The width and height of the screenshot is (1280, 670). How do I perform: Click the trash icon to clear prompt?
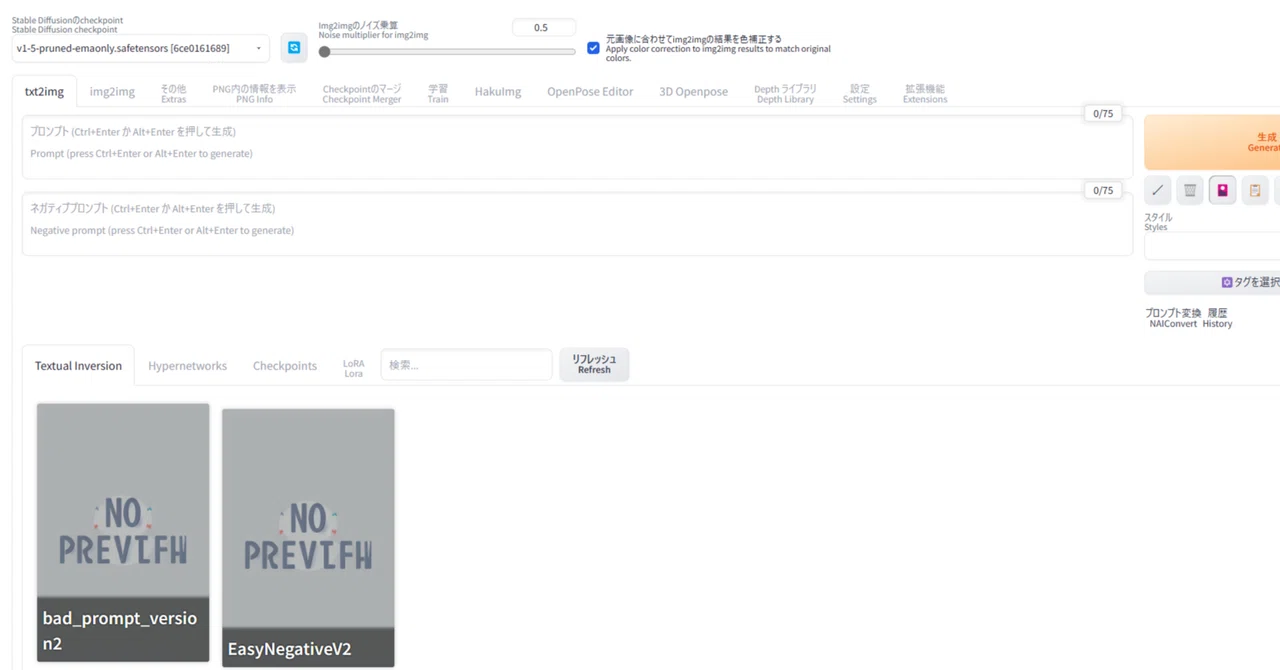click(x=1190, y=190)
